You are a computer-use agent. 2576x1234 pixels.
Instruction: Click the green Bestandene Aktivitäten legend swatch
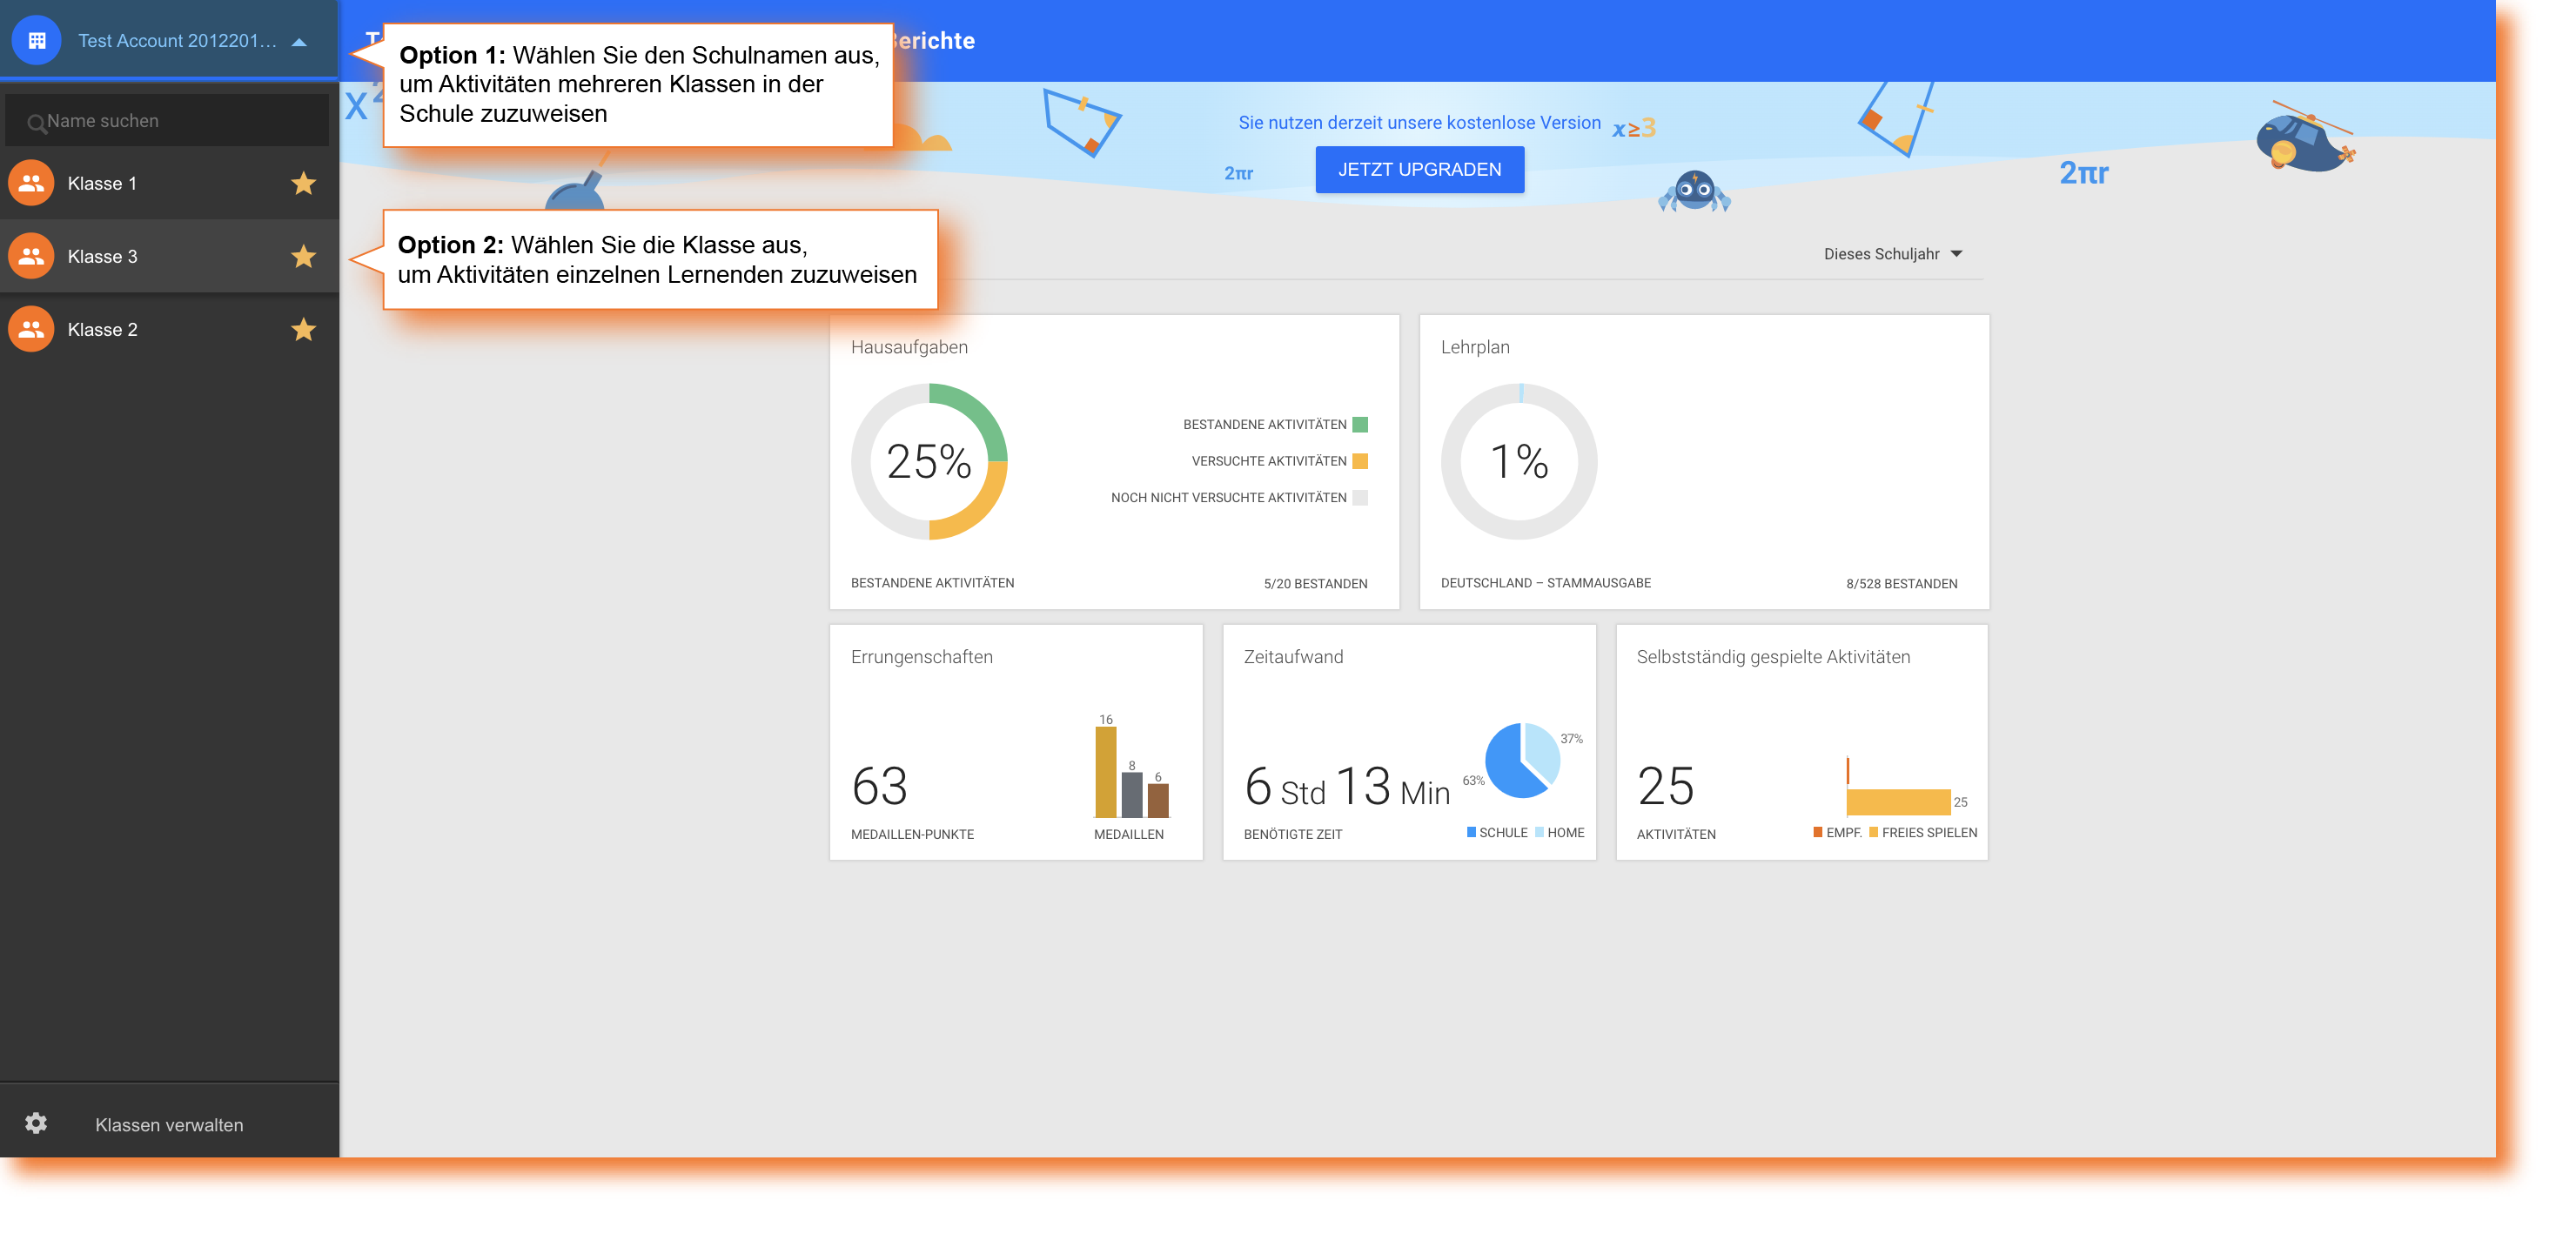pyautogui.click(x=1359, y=424)
